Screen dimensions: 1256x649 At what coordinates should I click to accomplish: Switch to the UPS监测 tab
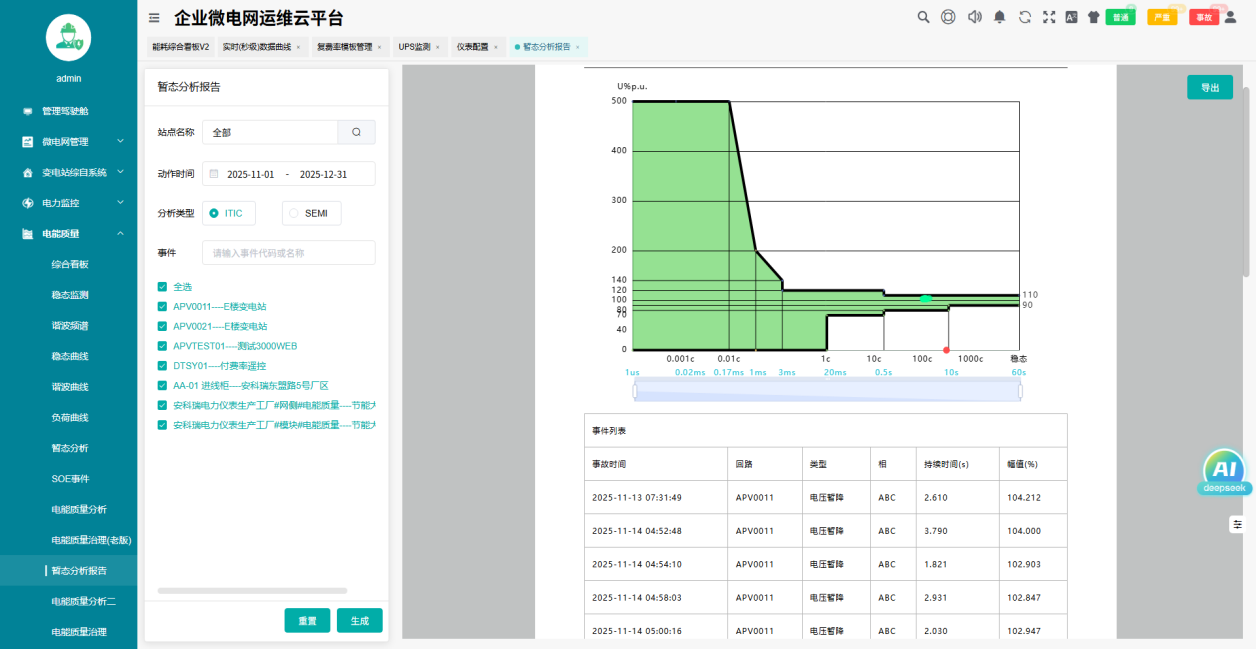pyautogui.click(x=414, y=47)
